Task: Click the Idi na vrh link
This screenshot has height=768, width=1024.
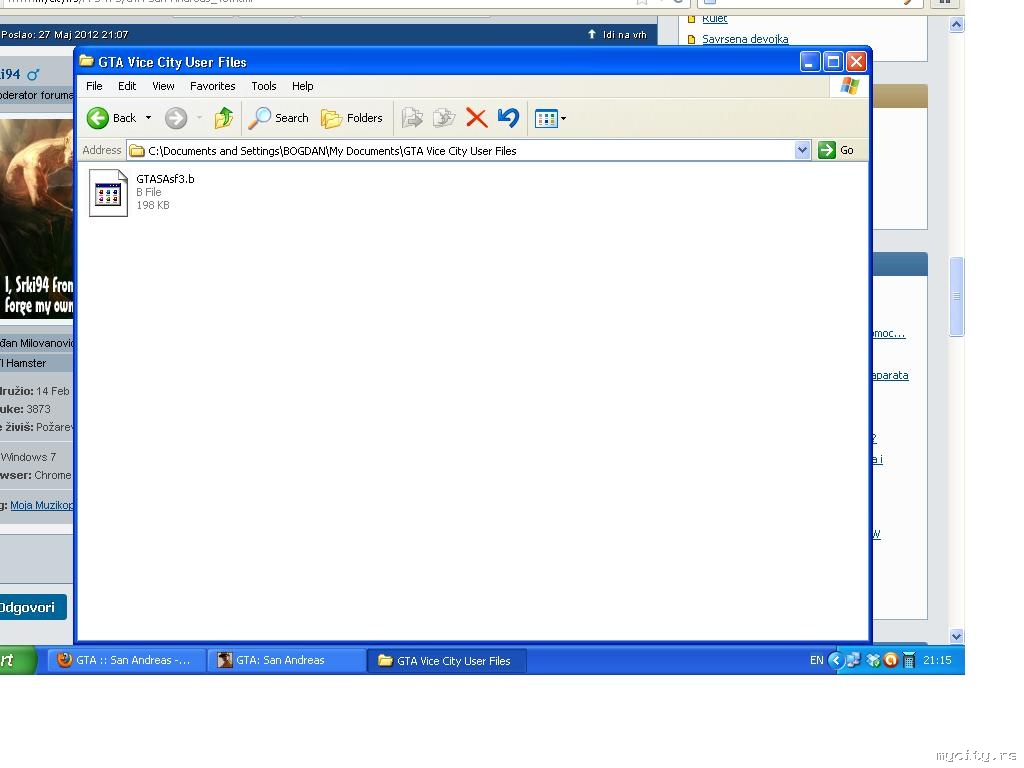Action: point(617,35)
